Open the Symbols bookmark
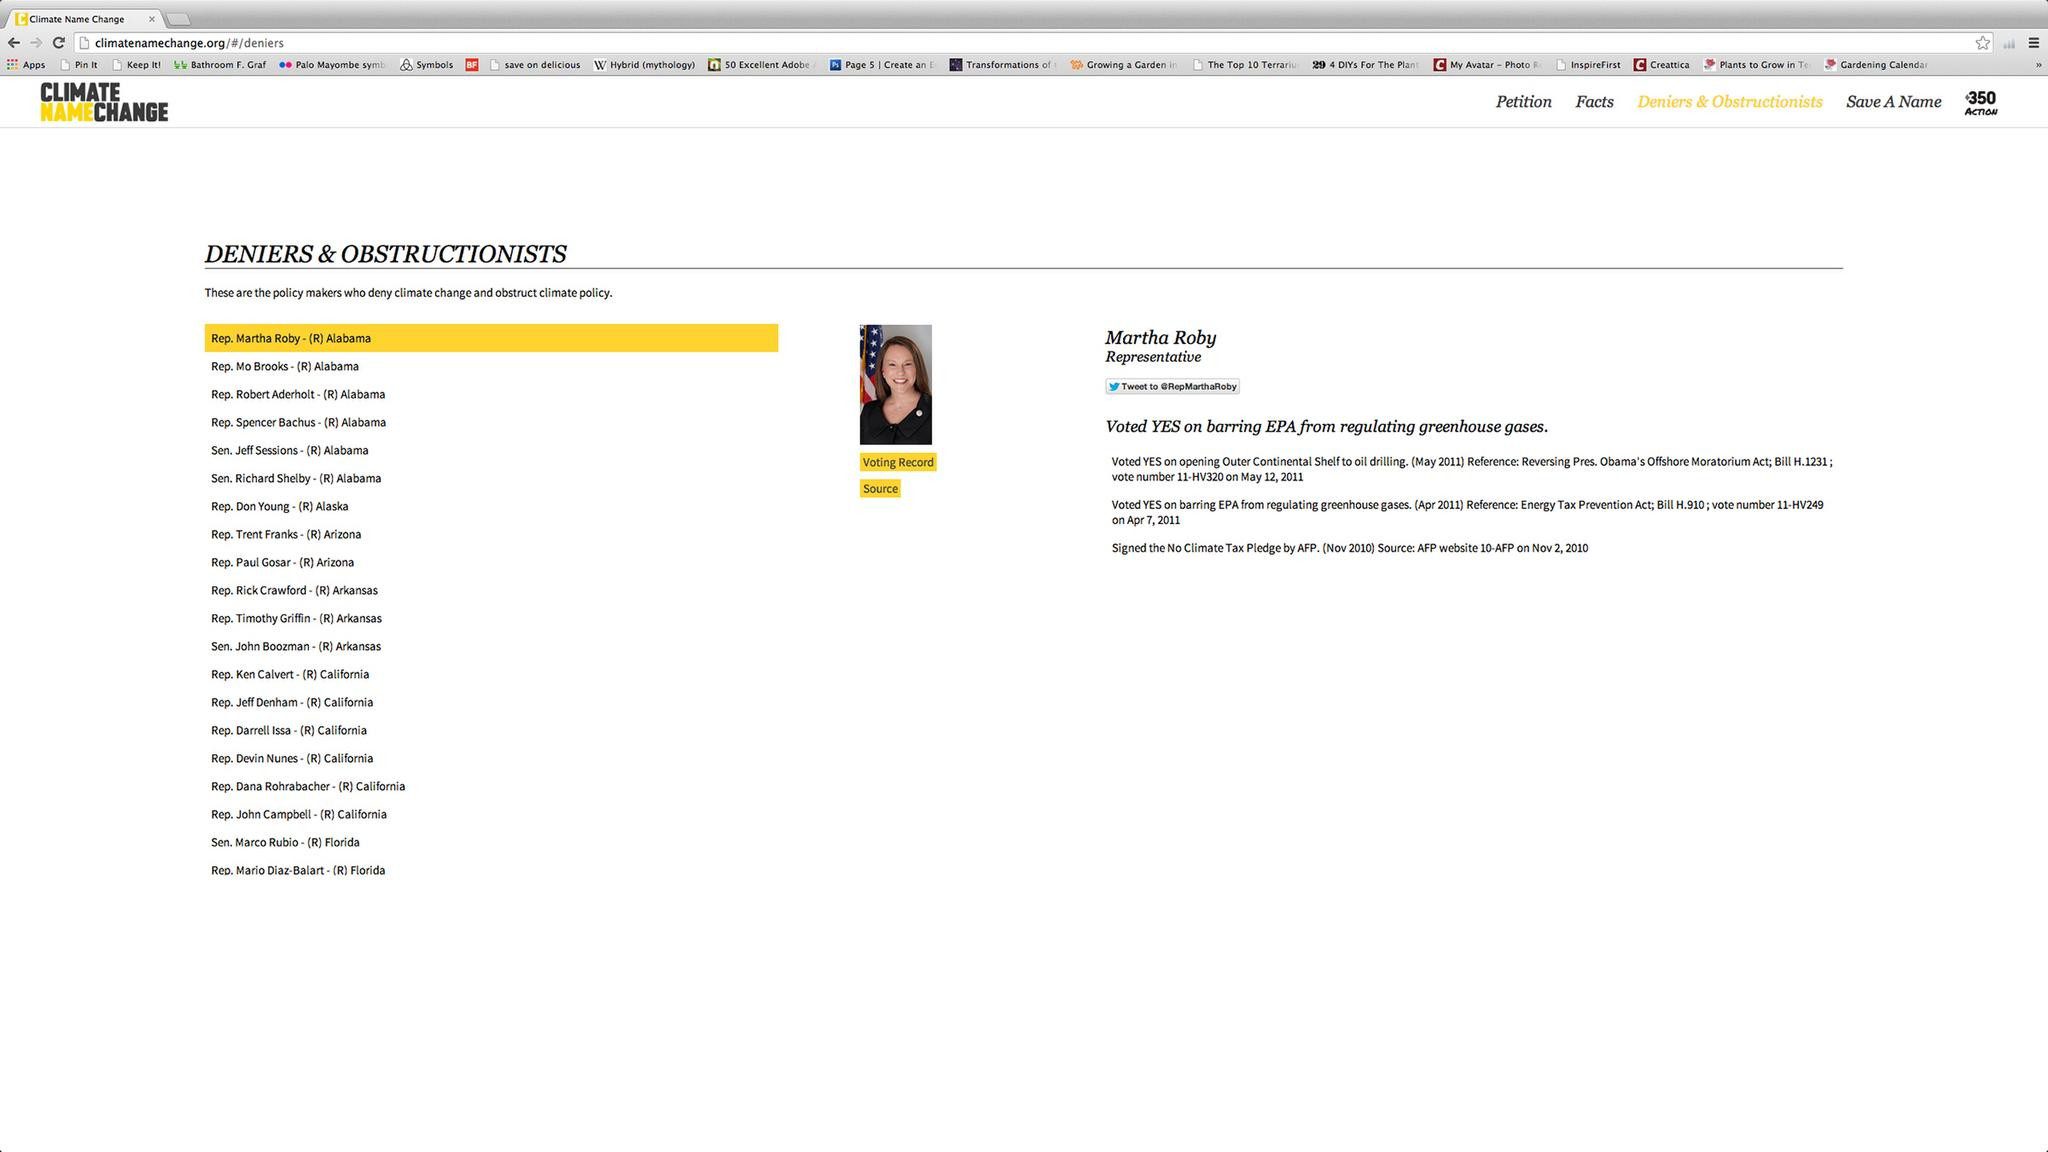The width and height of the screenshot is (2048, 1152). [x=426, y=65]
